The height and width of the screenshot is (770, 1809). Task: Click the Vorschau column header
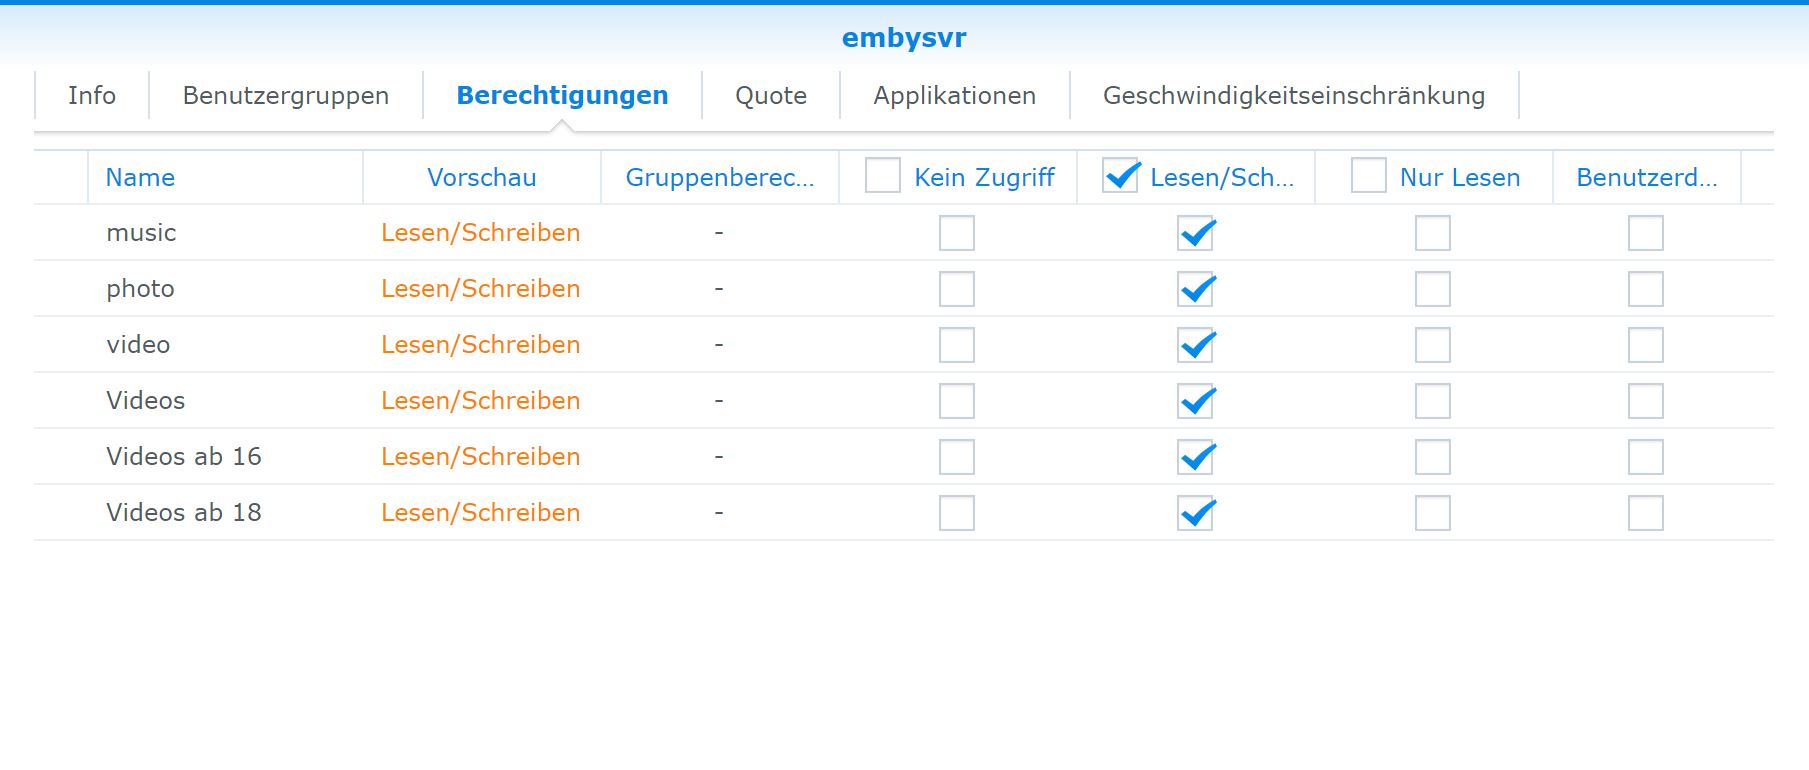(x=482, y=177)
